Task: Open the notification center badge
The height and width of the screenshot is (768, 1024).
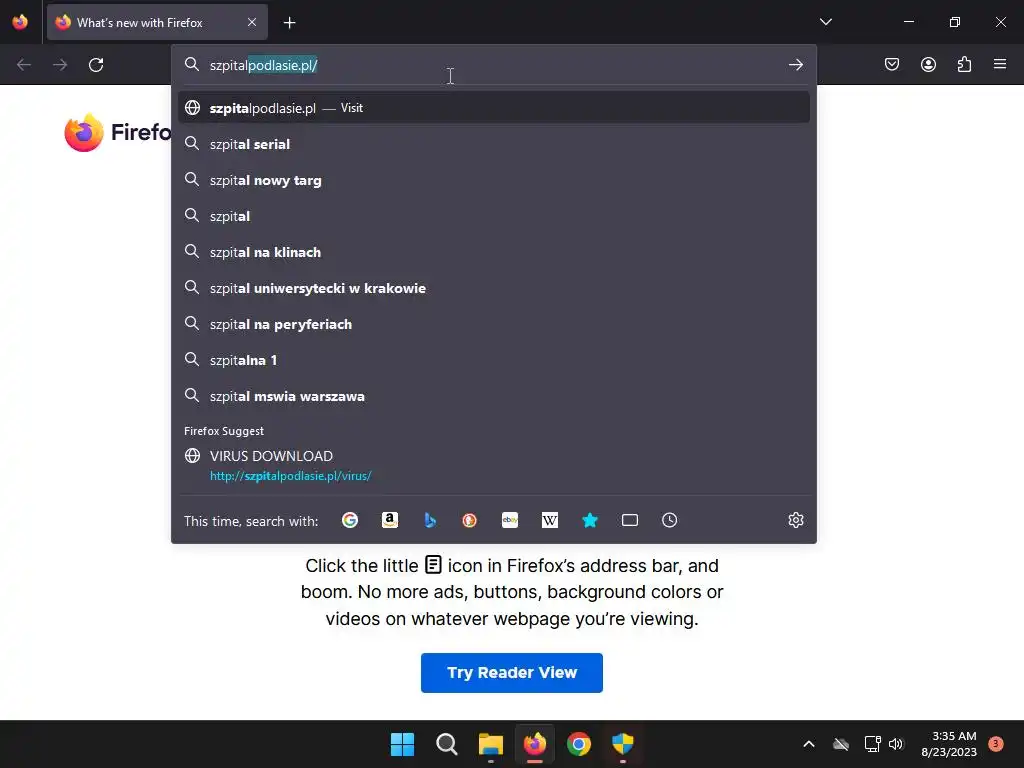Action: [x=995, y=743]
